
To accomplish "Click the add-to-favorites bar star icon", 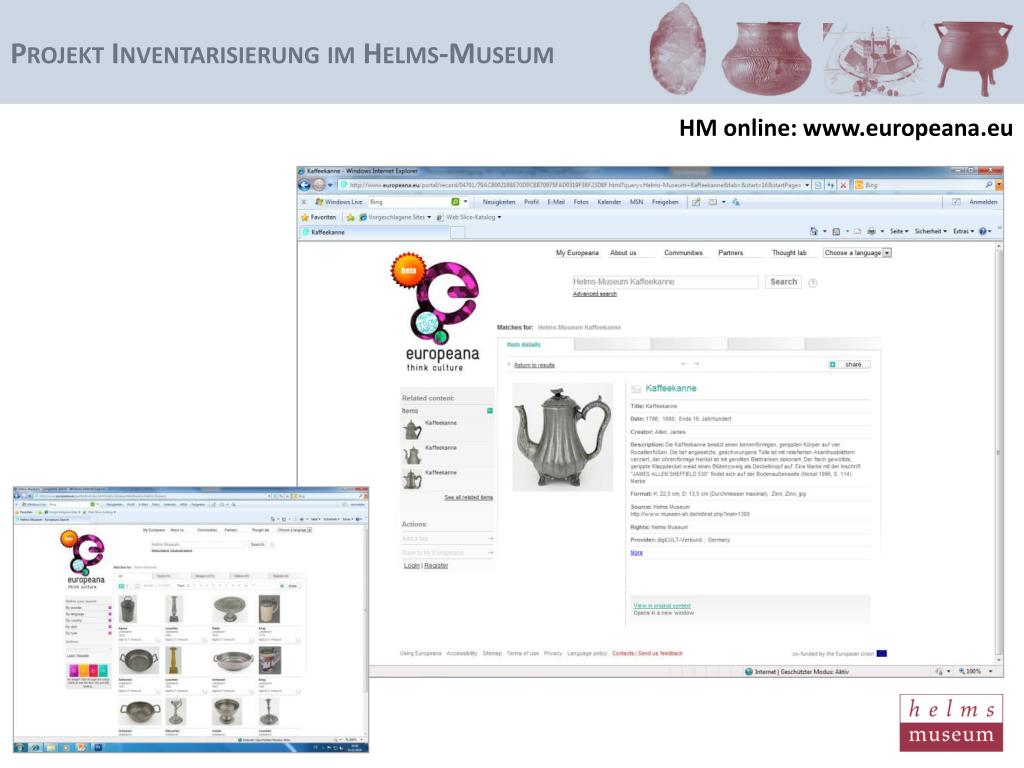I will click(350, 217).
